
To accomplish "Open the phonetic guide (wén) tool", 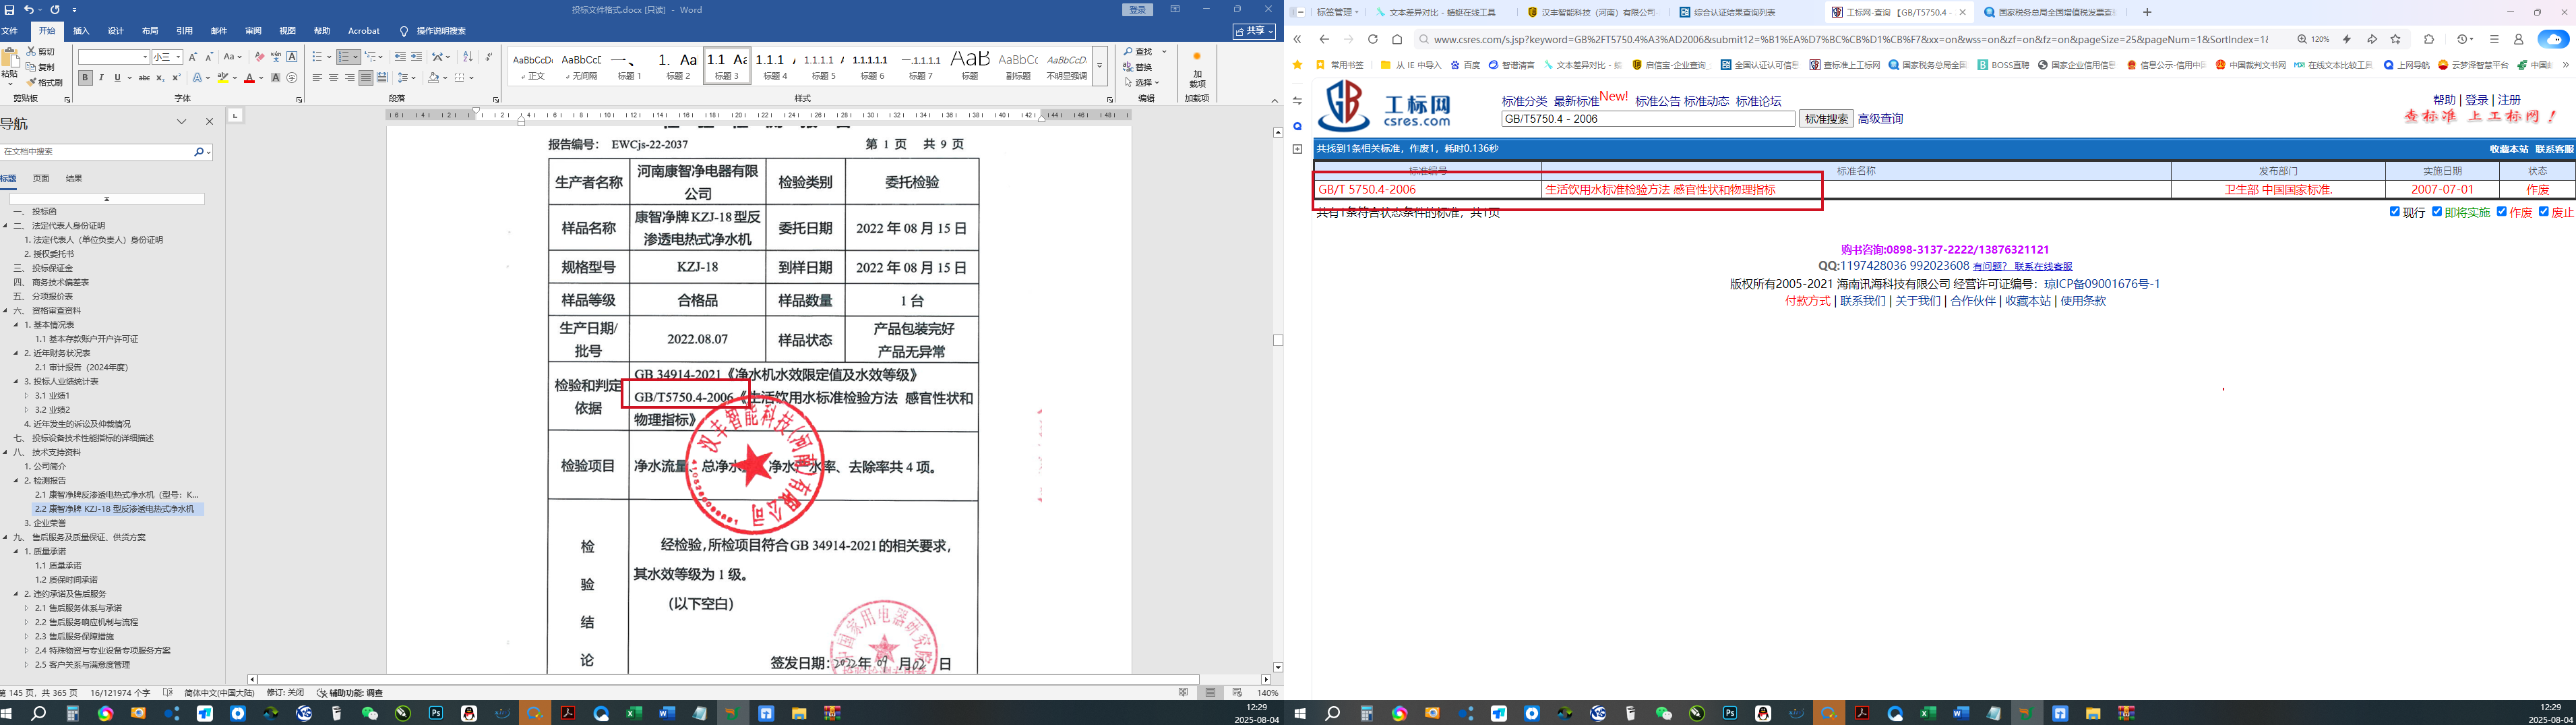I will click(x=276, y=57).
